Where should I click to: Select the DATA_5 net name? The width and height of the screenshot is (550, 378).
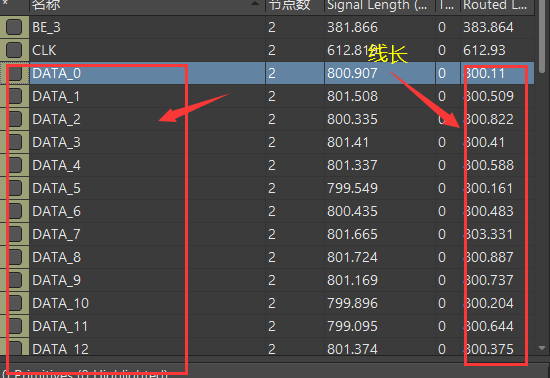pyautogui.click(x=56, y=189)
